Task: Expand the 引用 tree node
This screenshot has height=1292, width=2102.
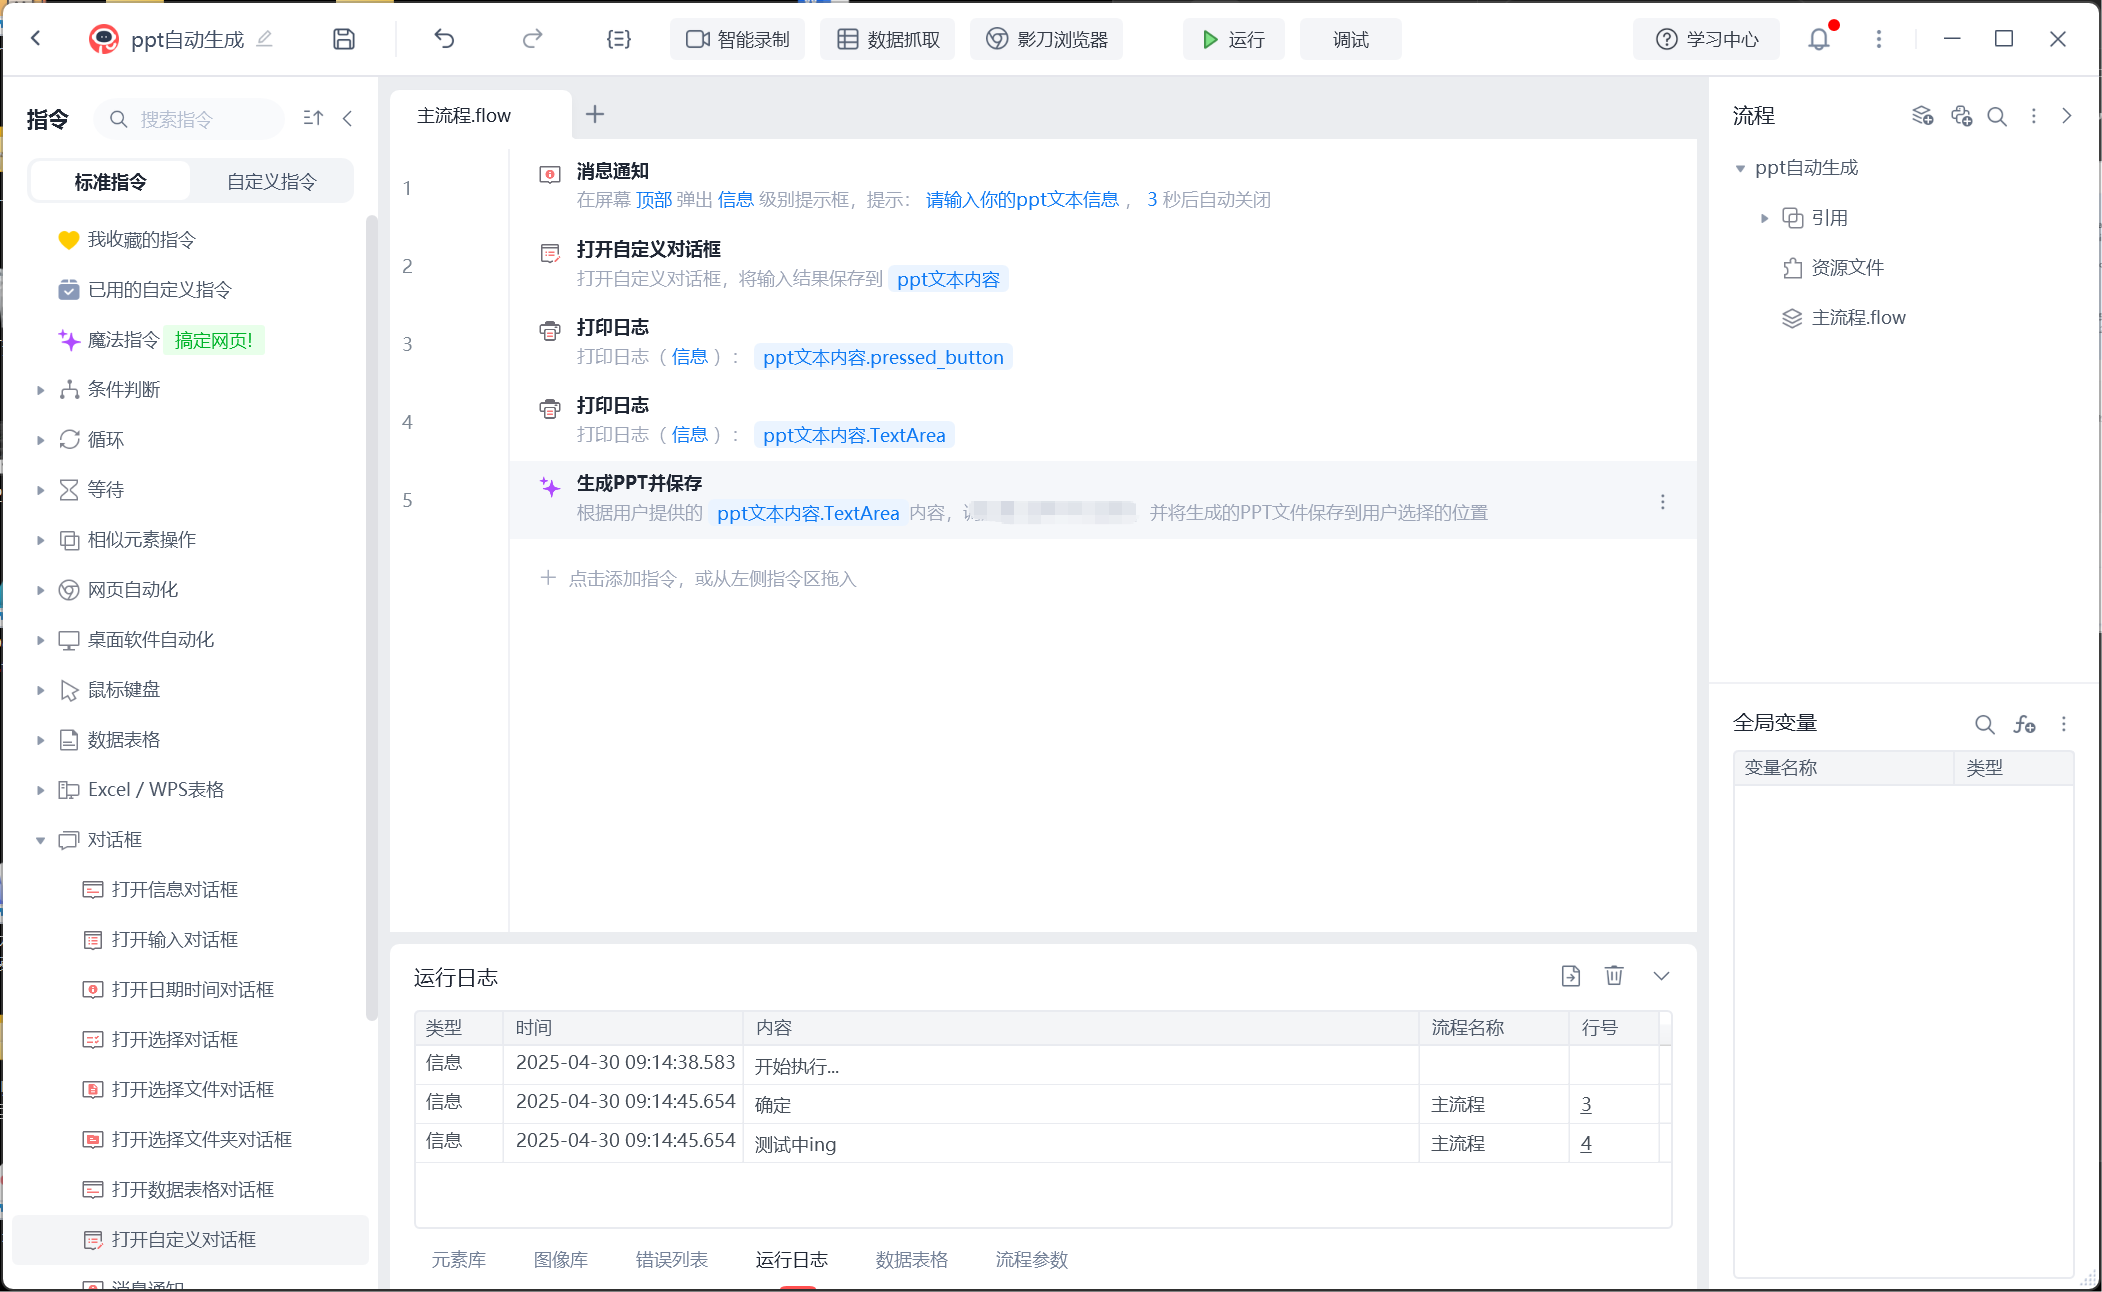Action: click(1764, 218)
